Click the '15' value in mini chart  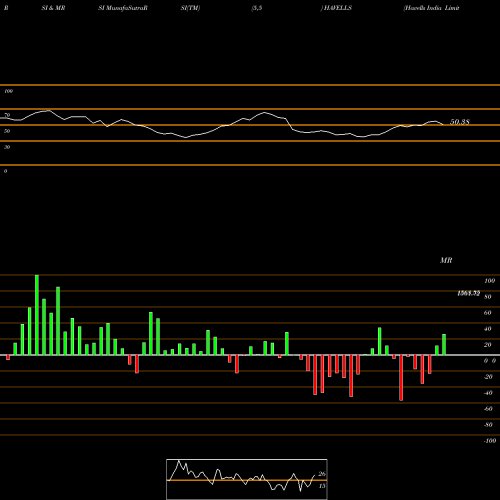click(322, 486)
